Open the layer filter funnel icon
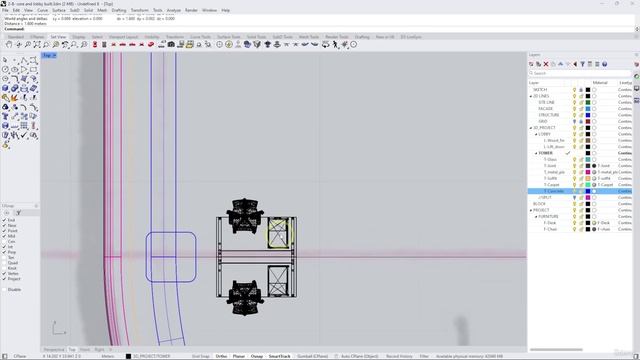 pyautogui.click(x=582, y=64)
